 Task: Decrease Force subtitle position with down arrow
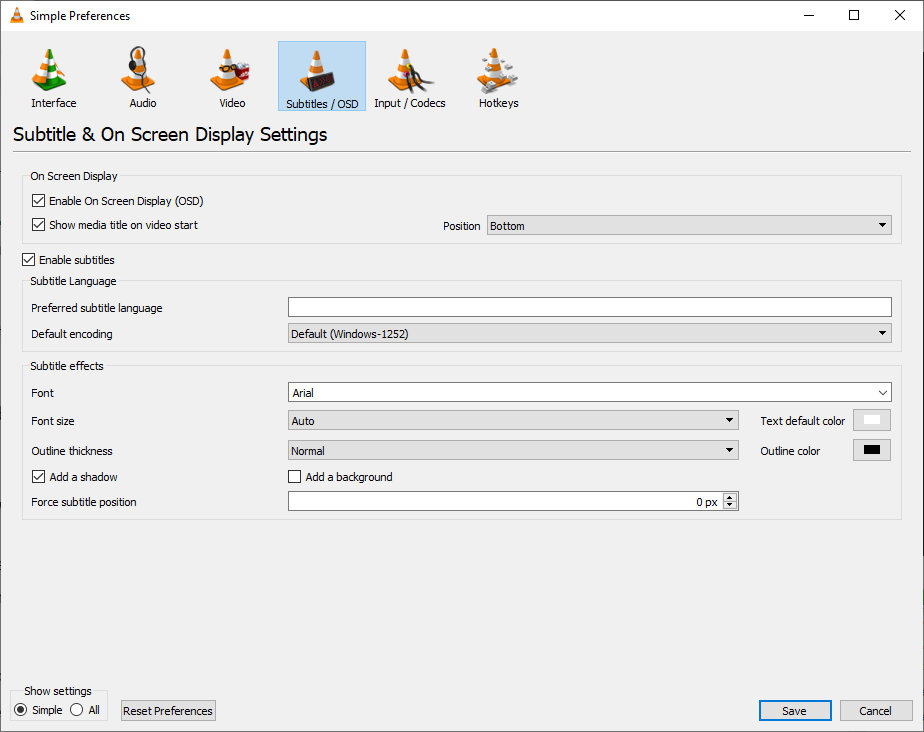pos(730,506)
